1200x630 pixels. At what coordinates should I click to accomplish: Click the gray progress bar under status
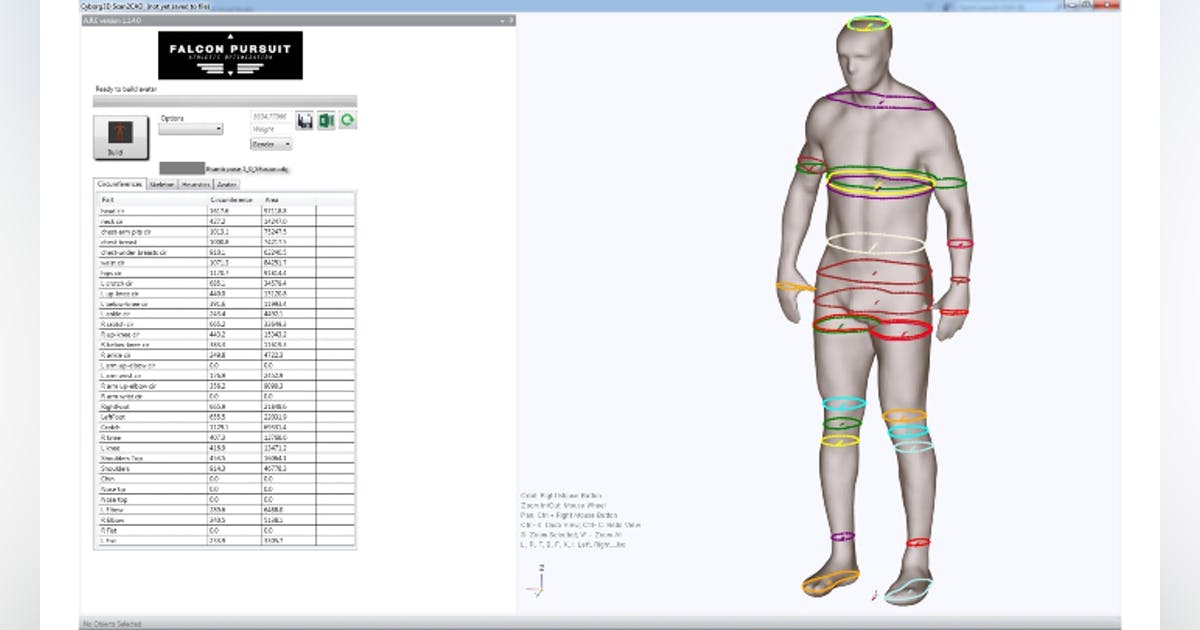tap(225, 101)
